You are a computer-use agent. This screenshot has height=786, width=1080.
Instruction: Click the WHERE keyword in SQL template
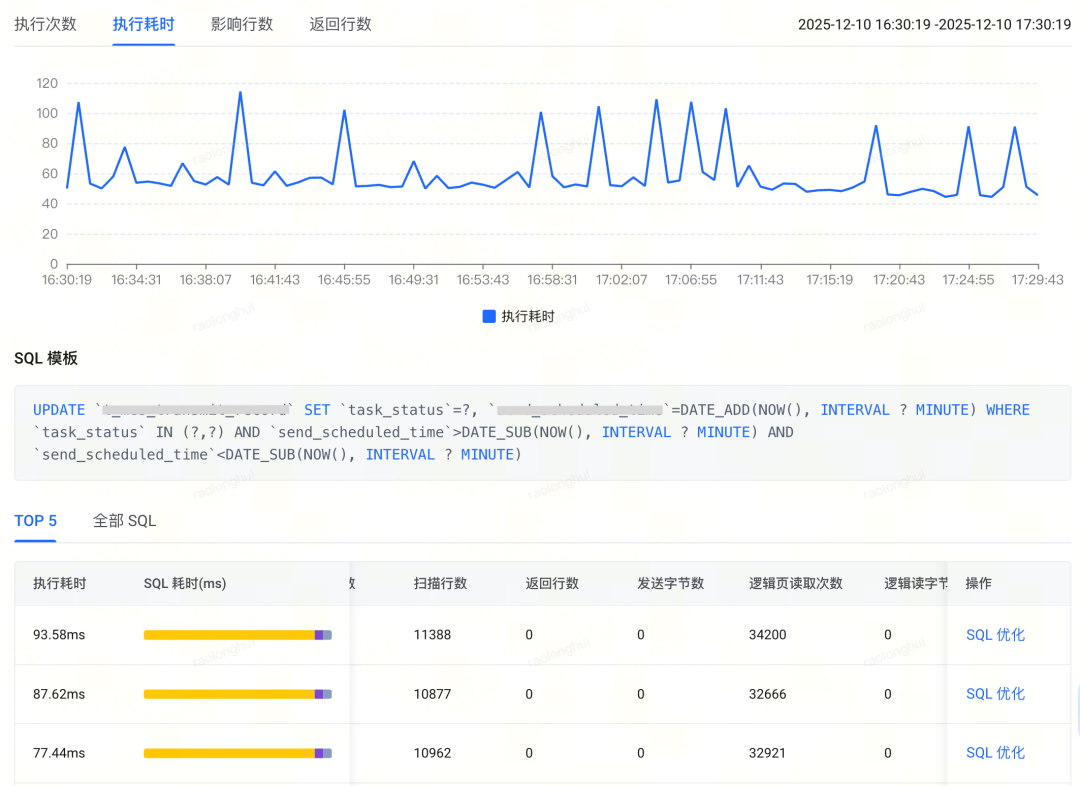[1008, 410]
